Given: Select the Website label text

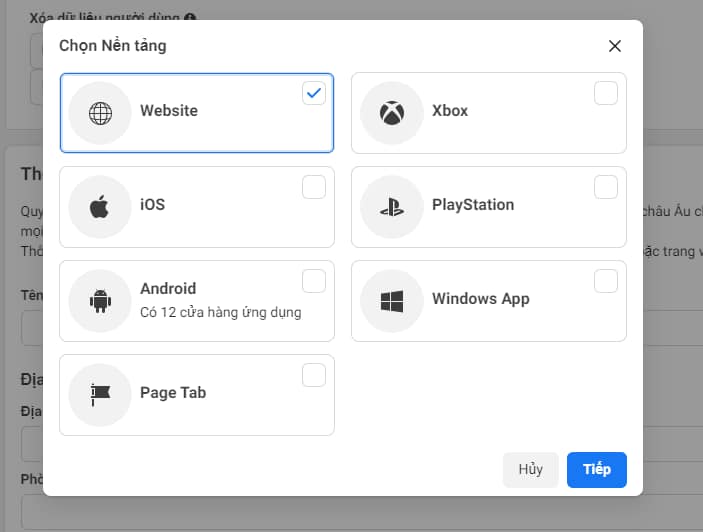Looking at the screenshot, I should click(169, 111).
